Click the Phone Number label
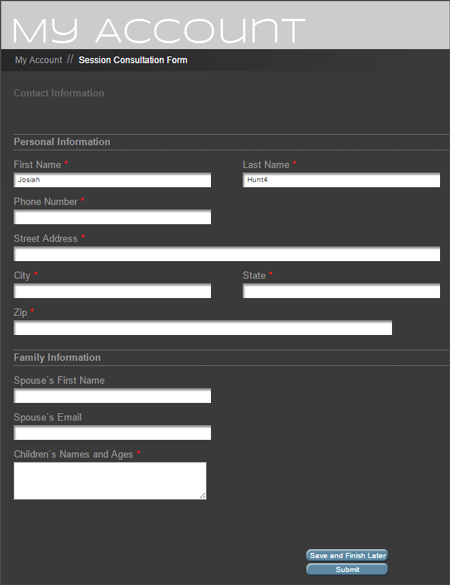Screen dimensions: 450x585 (46, 201)
